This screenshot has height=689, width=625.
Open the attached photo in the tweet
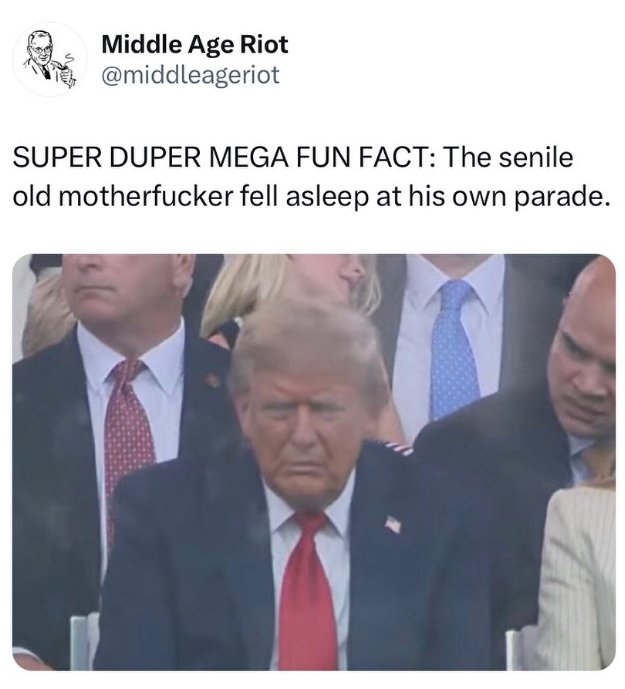click(x=314, y=462)
